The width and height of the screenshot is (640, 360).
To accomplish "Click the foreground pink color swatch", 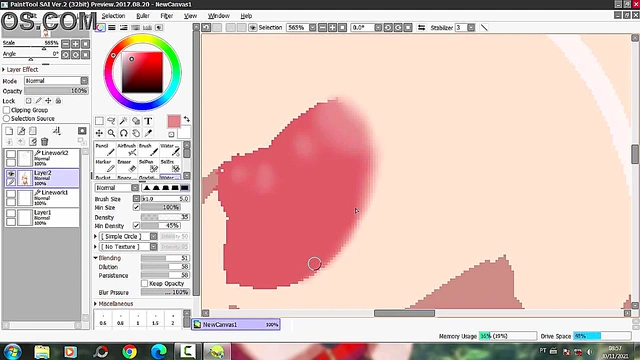I will coord(174,121).
